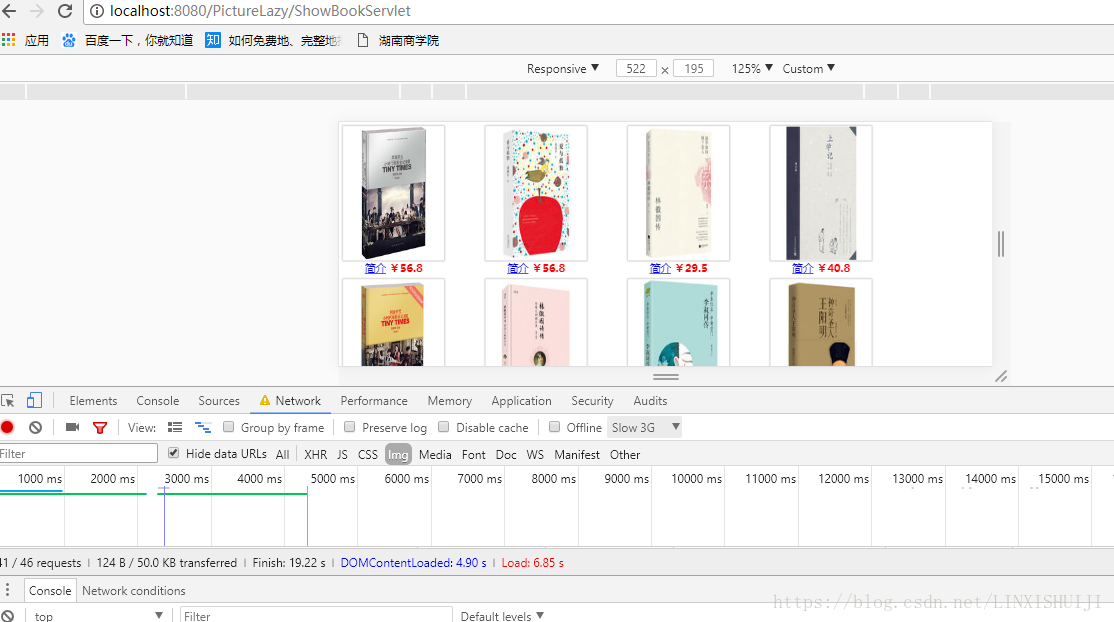
Task: Switch to the Memory tab
Action: (450, 401)
